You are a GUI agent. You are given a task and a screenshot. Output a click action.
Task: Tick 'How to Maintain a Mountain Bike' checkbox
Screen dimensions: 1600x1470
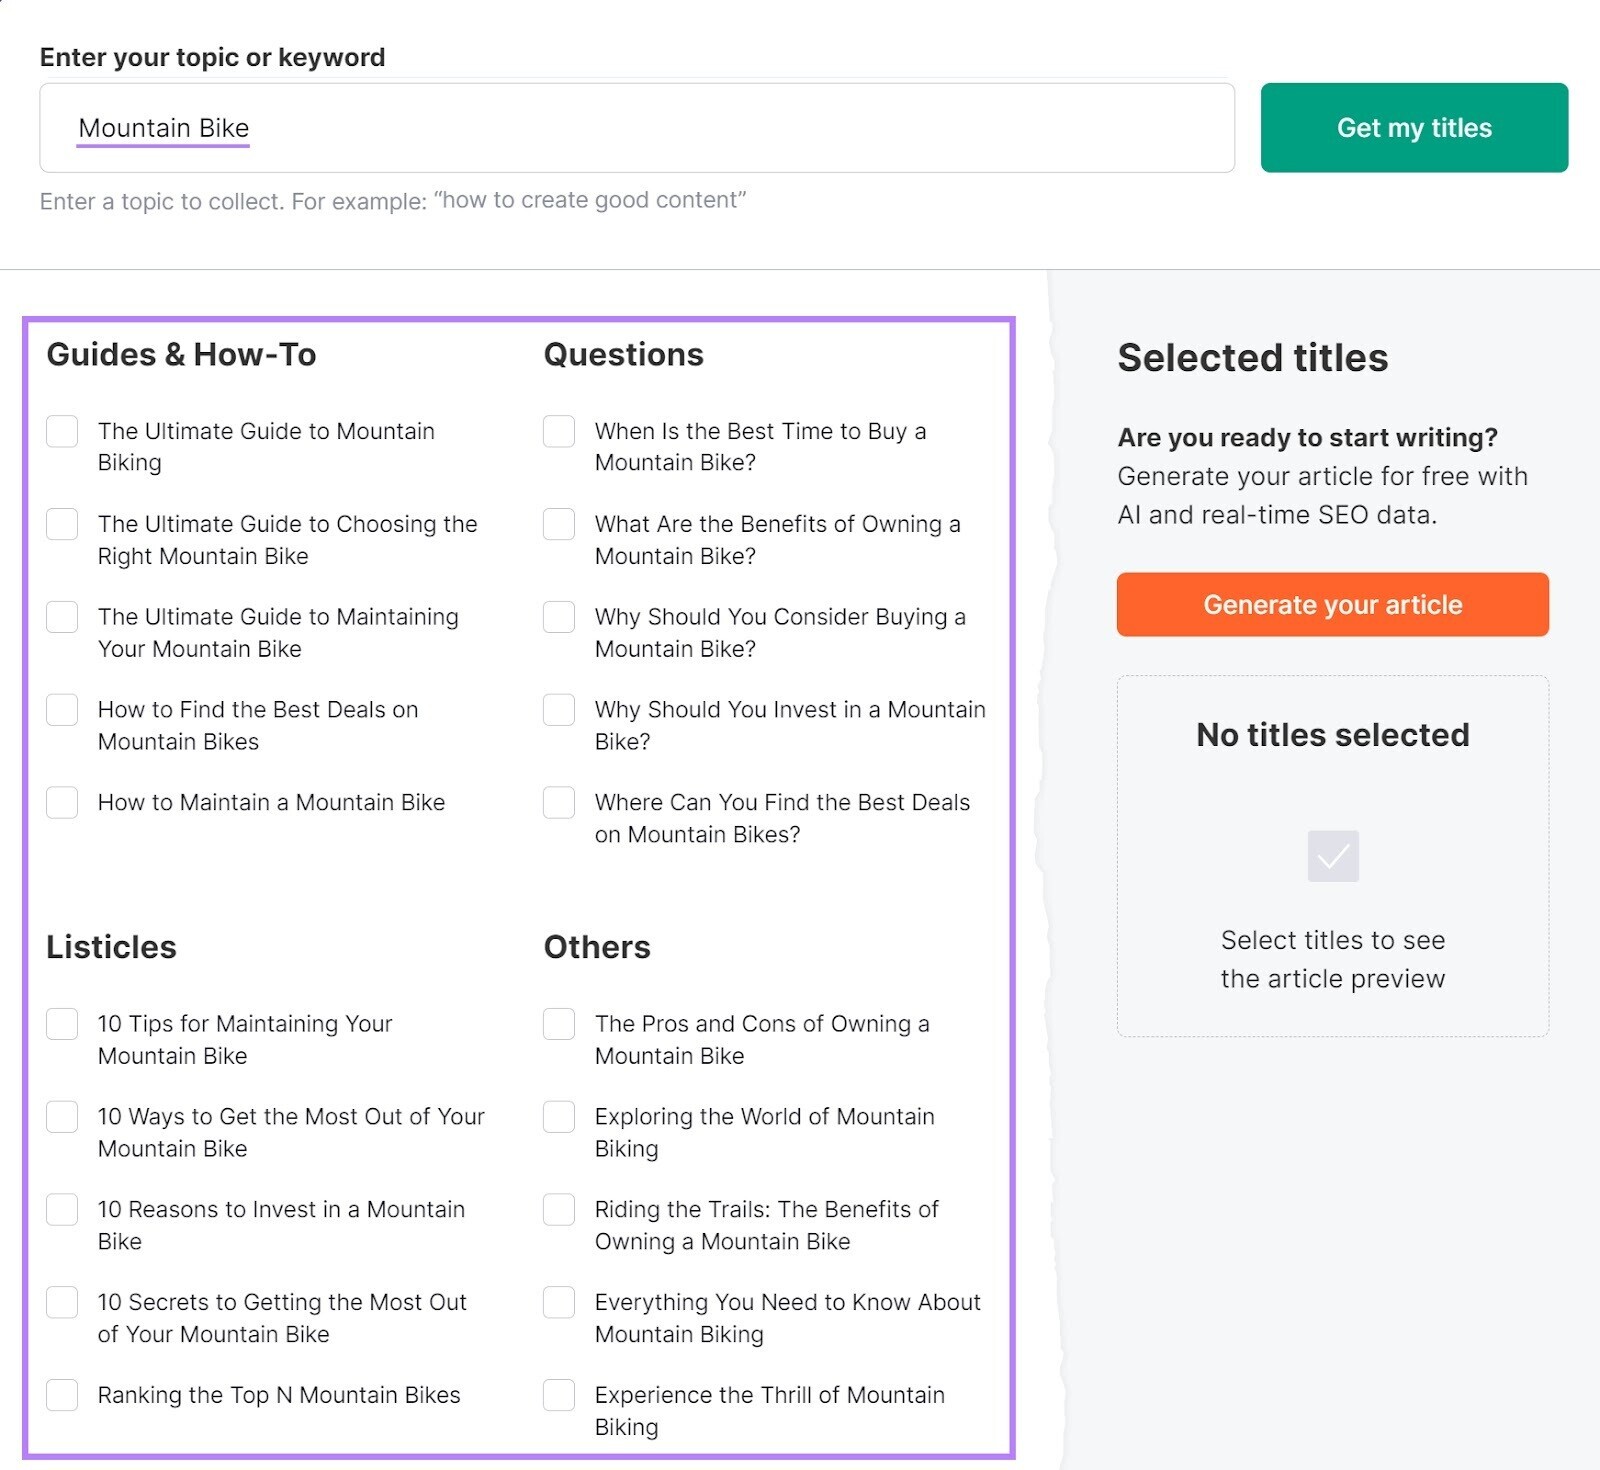62,802
